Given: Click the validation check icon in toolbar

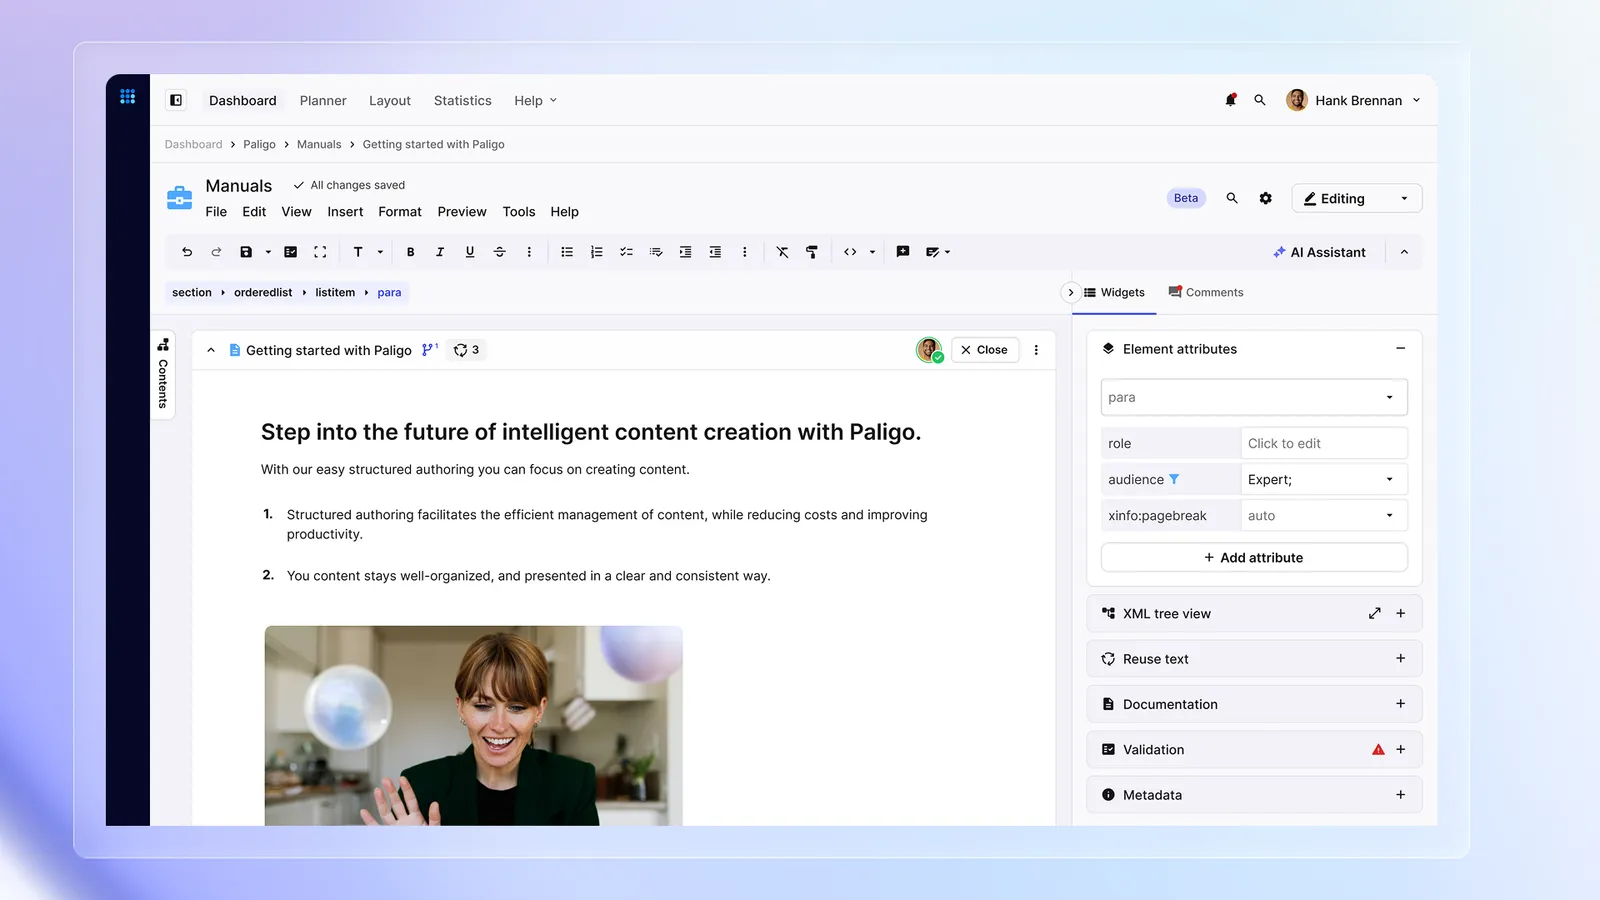Looking at the screenshot, I should (291, 252).
